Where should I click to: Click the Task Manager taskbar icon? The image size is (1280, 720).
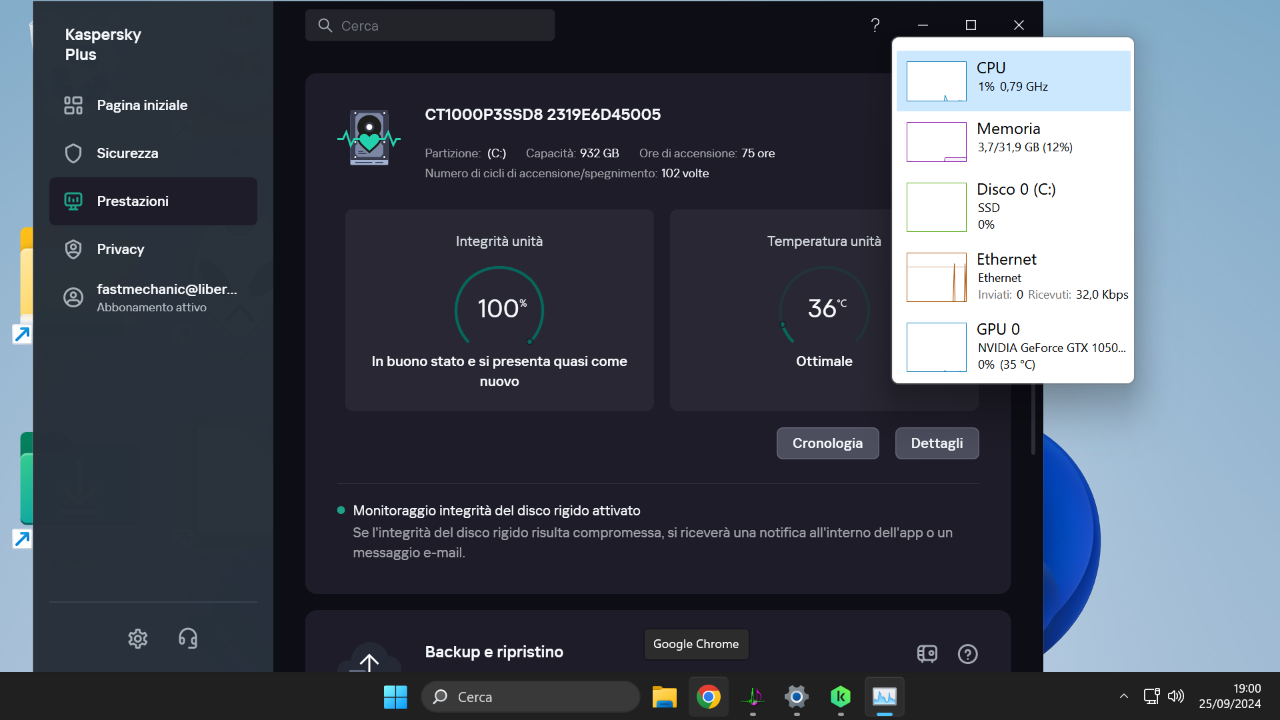[x=884, y=697]
